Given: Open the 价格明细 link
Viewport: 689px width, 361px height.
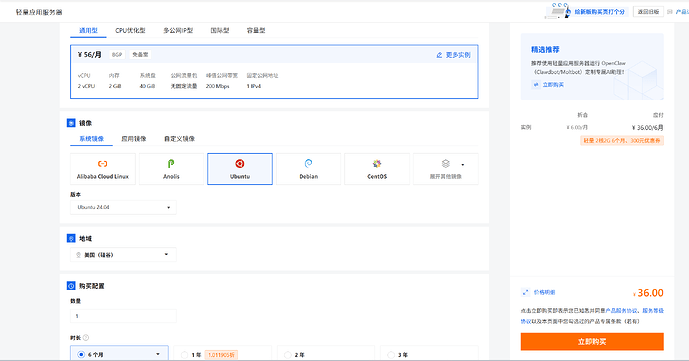Looking at the screenshot, I should coord(544,292).
